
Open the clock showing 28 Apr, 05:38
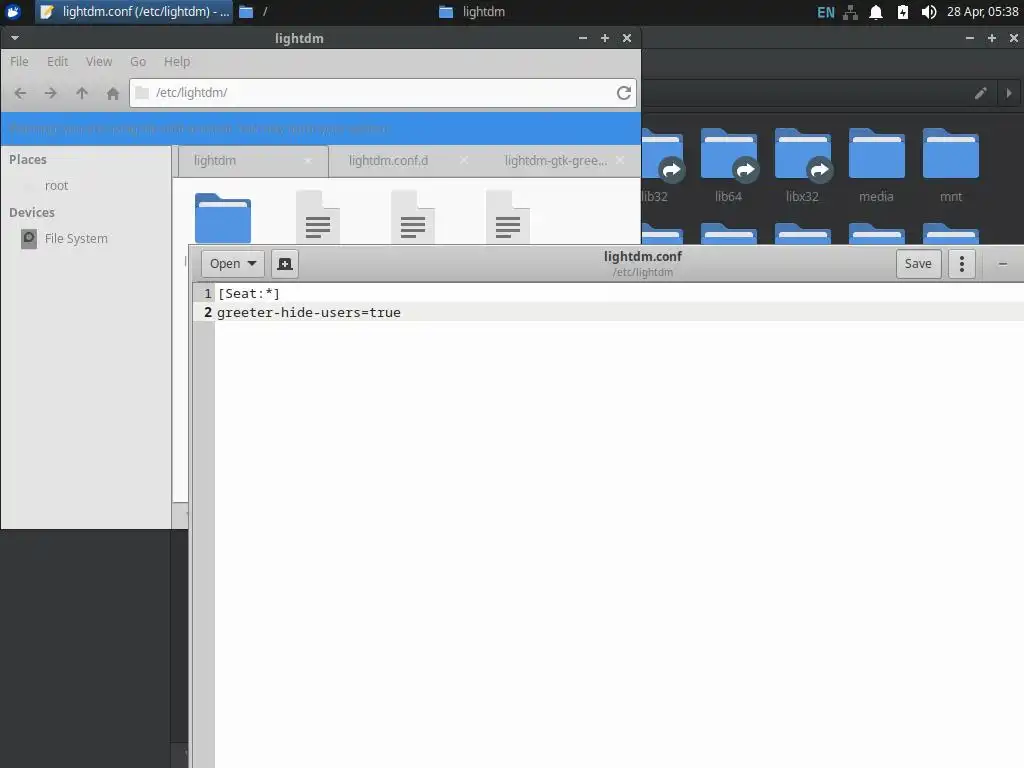(x=982, y=12)
